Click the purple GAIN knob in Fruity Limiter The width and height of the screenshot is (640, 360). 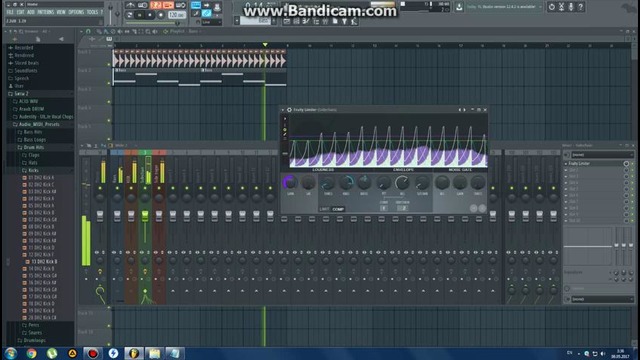pyautogui.click(x=290, y=182)
